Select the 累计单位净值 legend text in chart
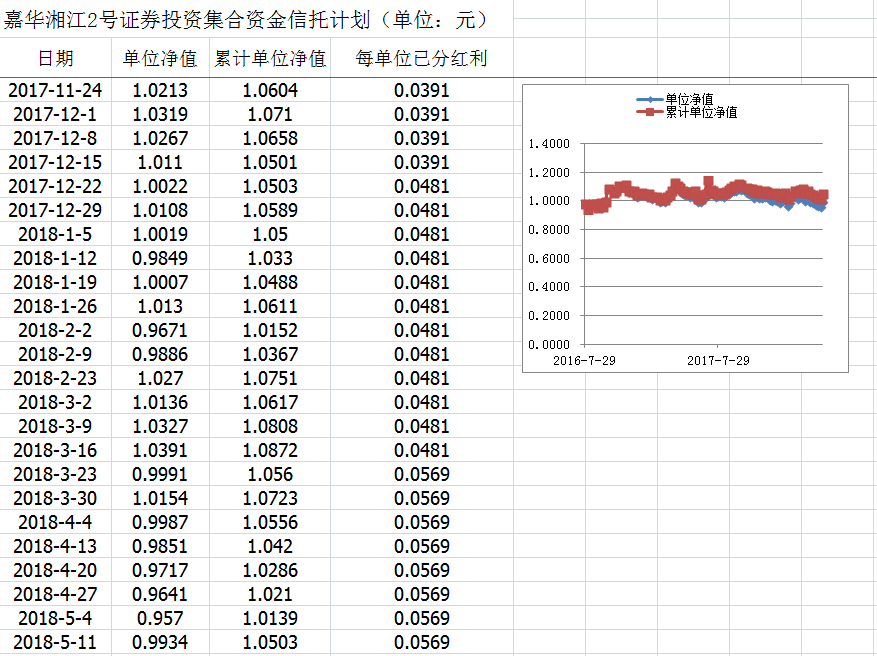 pos(701,113)
